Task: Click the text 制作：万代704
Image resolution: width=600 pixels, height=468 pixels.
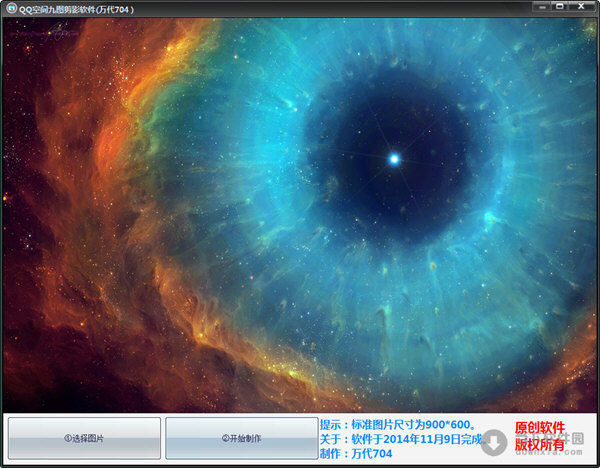Action: click(x=356, y=454)
